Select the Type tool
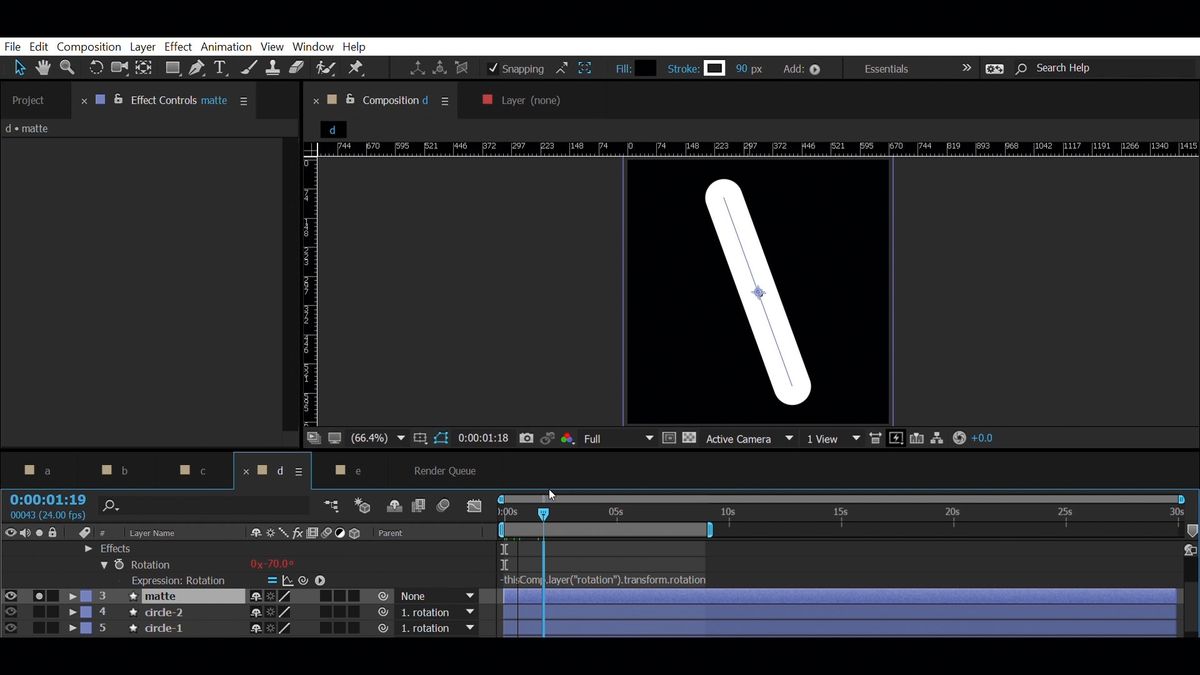 tap(220, 68)
